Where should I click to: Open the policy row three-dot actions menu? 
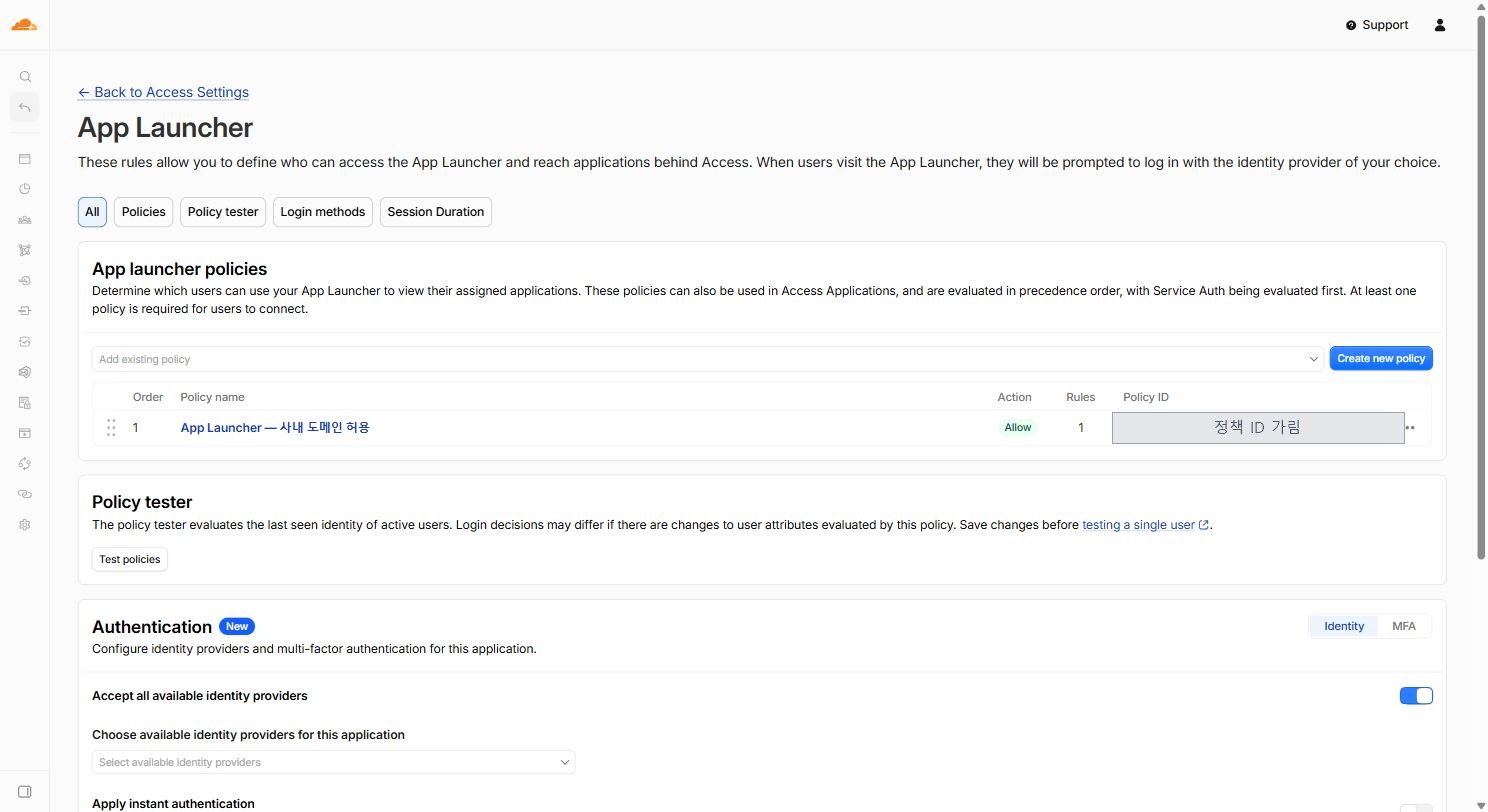point(1411,428)
